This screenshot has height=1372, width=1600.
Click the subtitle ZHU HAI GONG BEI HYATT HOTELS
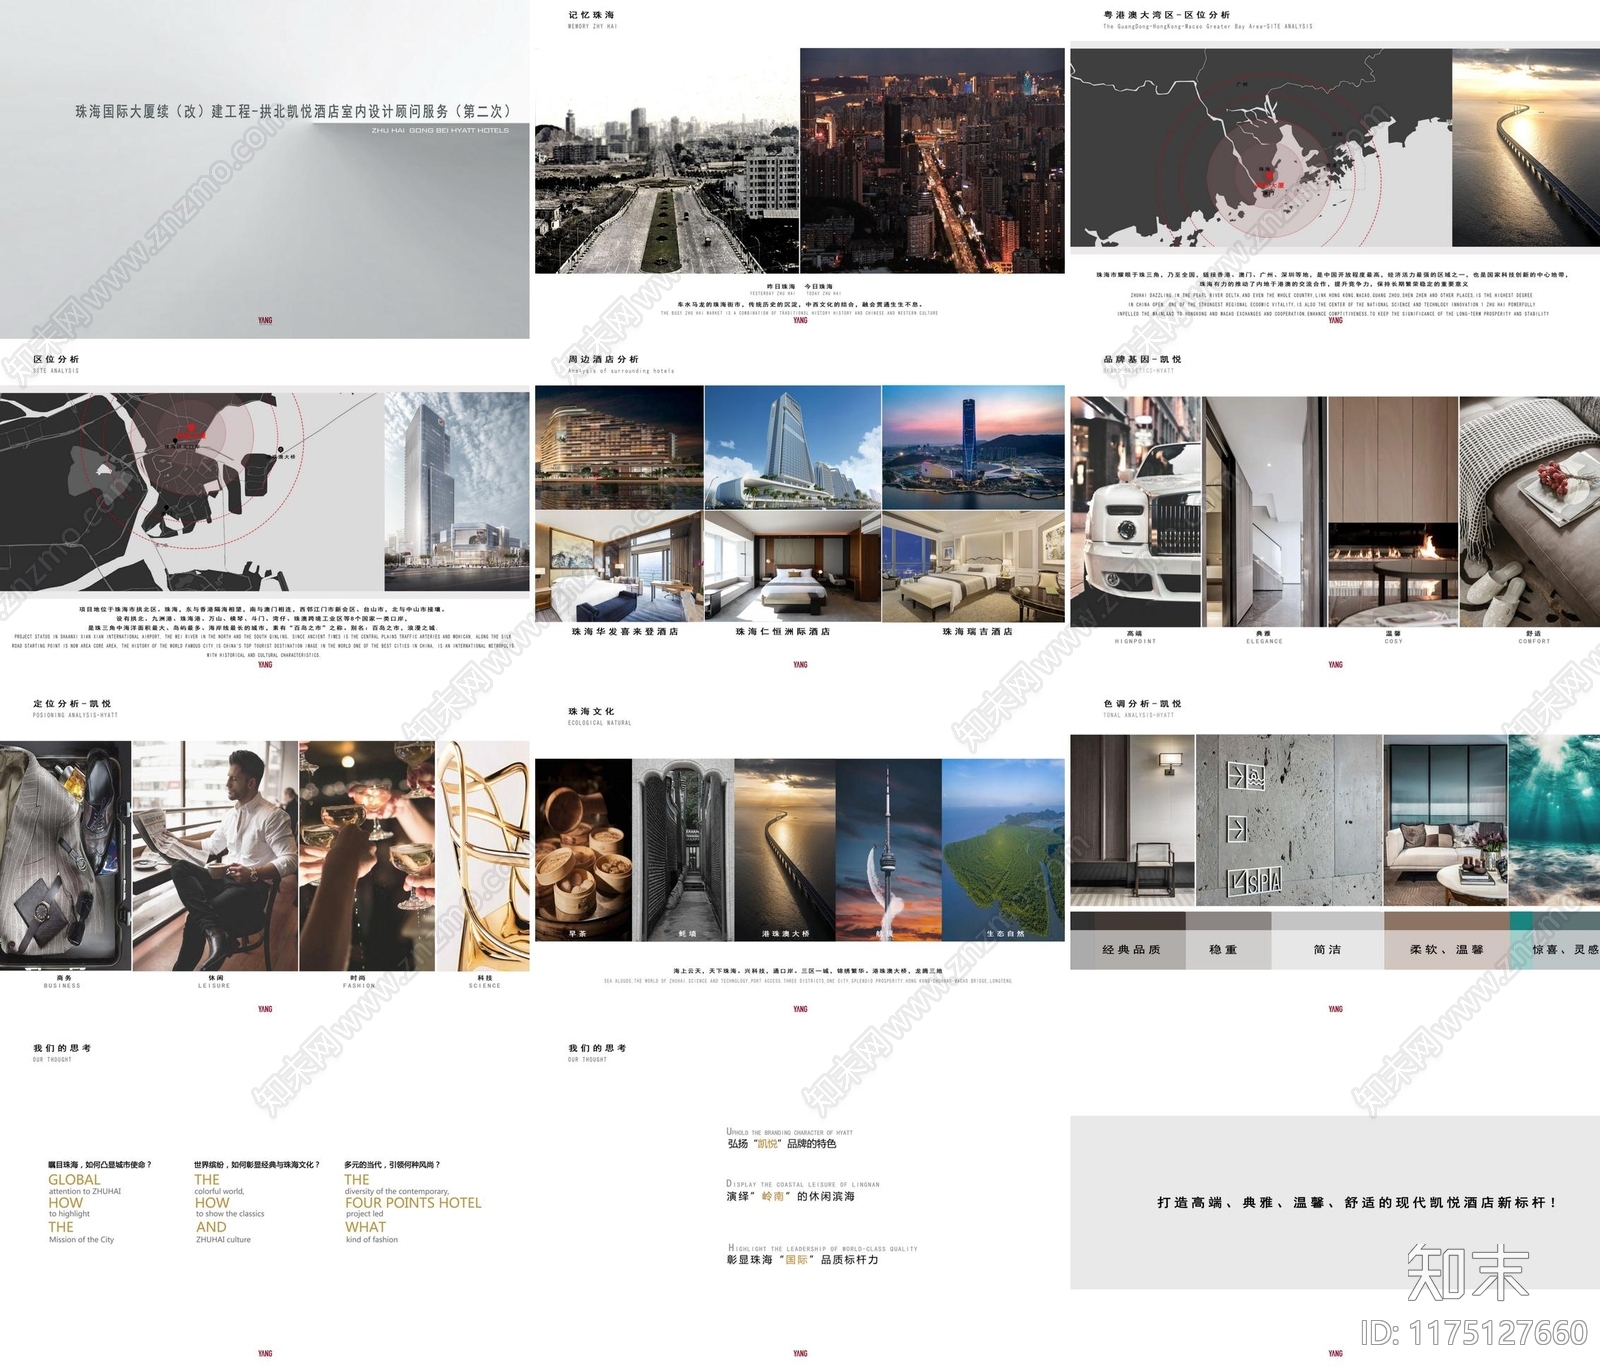pos(440,130)
